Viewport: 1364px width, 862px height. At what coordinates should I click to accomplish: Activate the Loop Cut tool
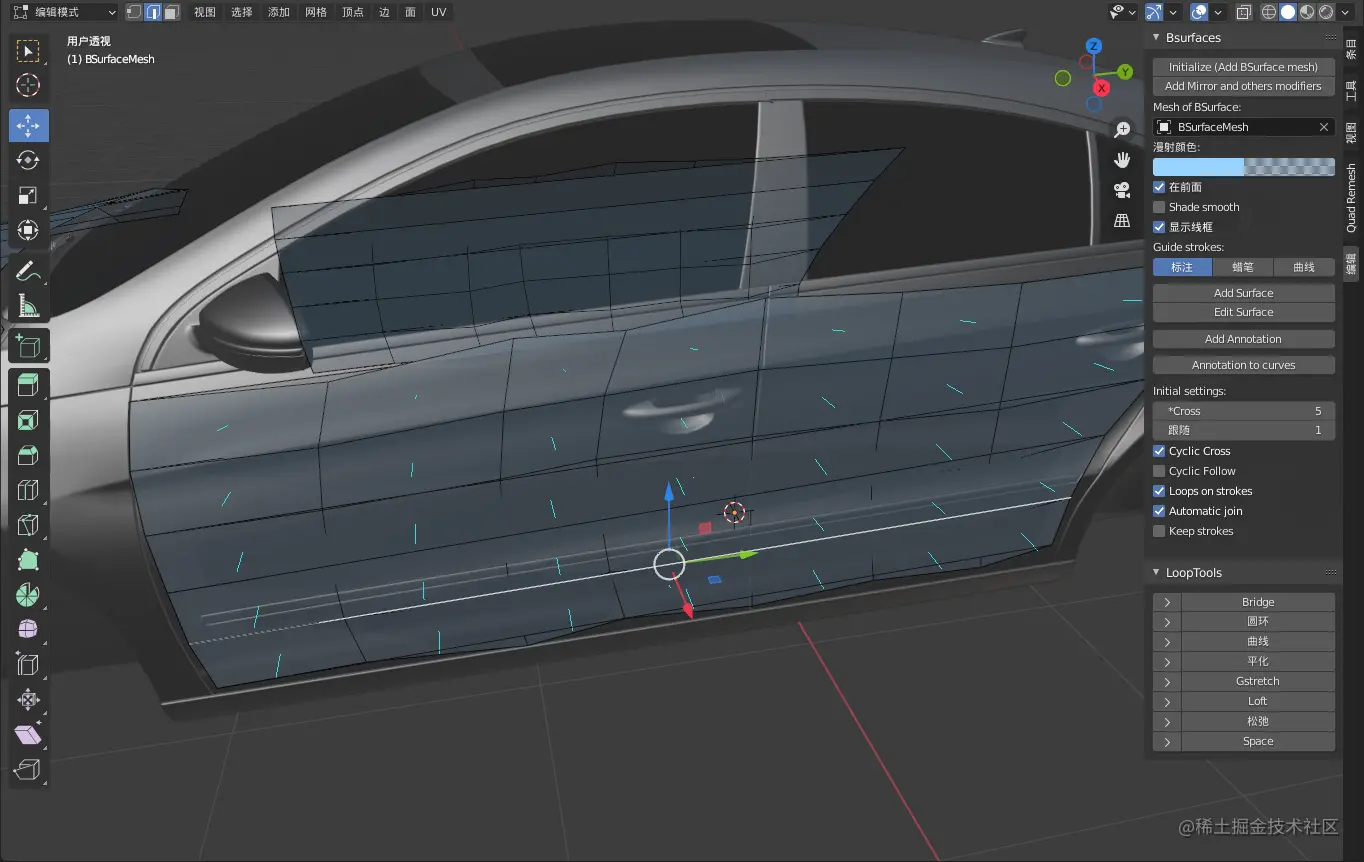coord(28,490)
